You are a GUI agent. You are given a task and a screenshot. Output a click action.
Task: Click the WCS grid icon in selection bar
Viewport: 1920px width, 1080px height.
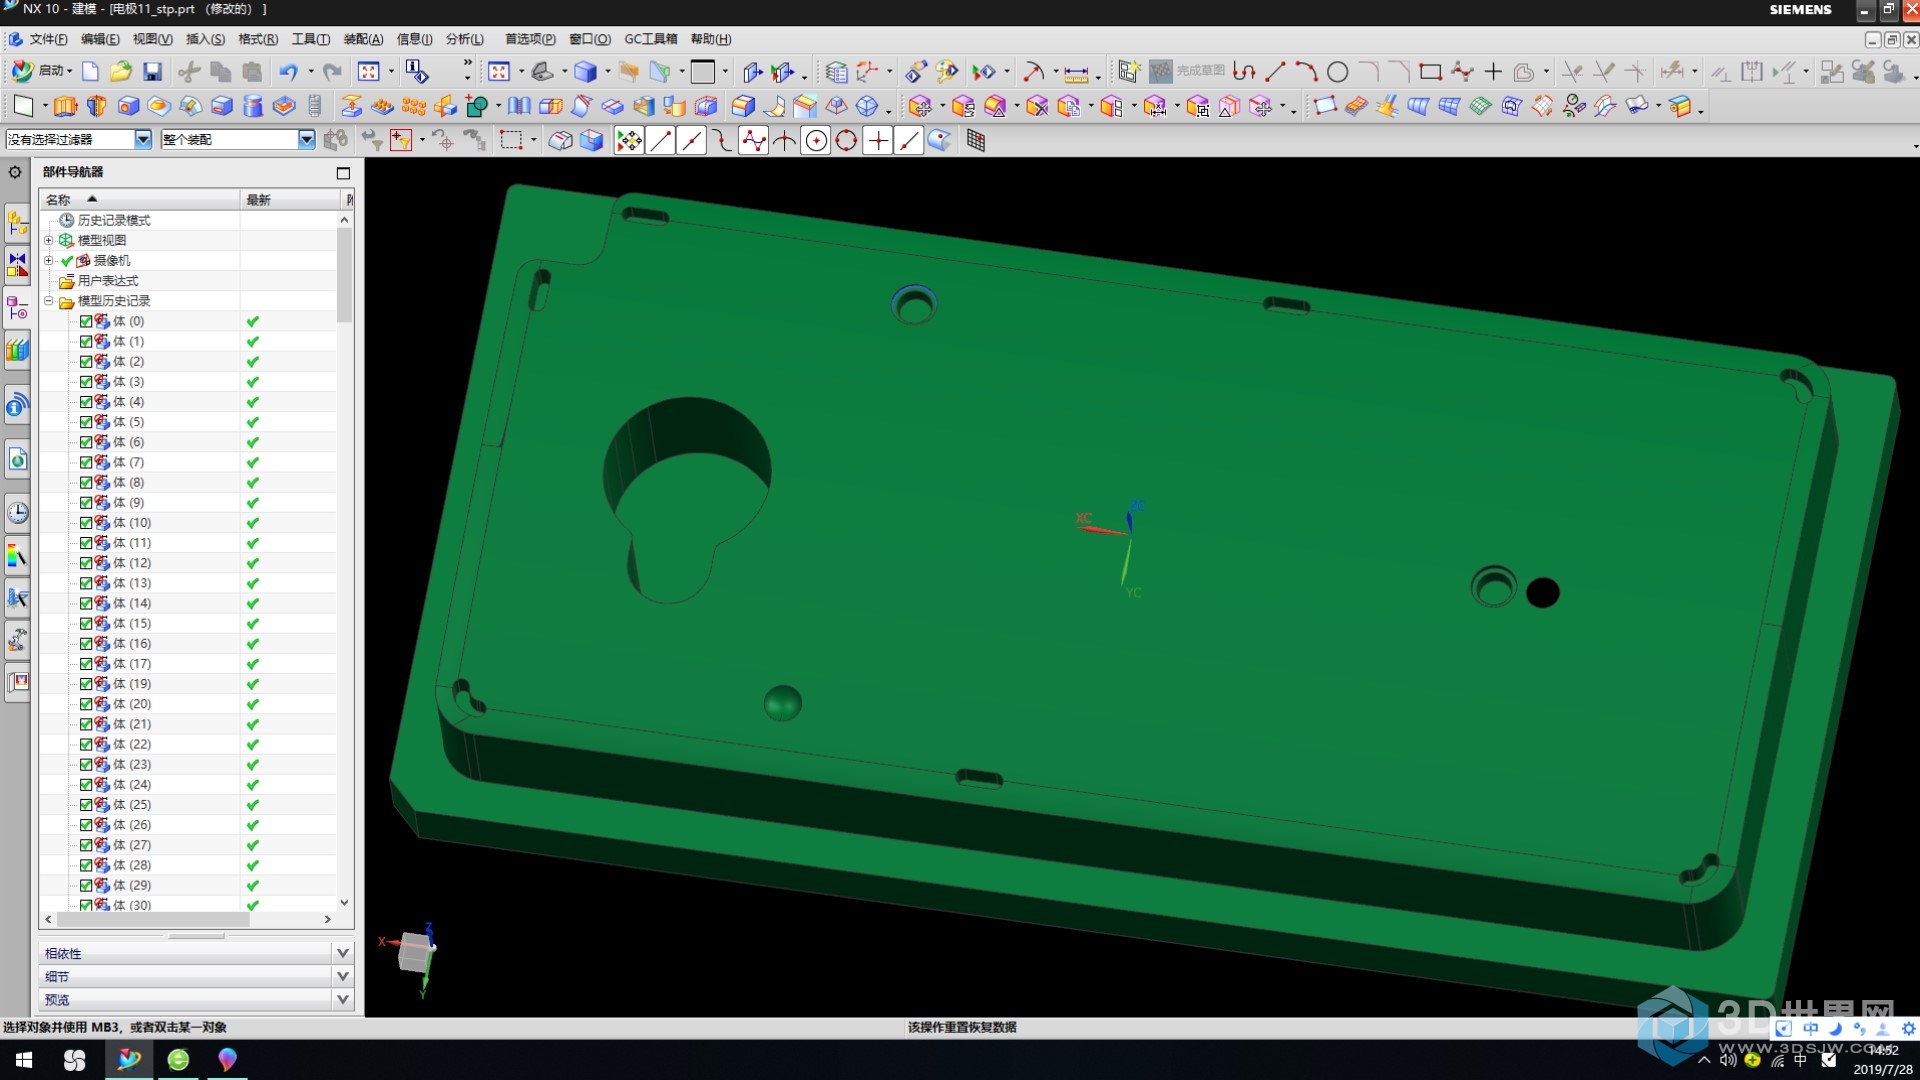[x=976, y=141]
